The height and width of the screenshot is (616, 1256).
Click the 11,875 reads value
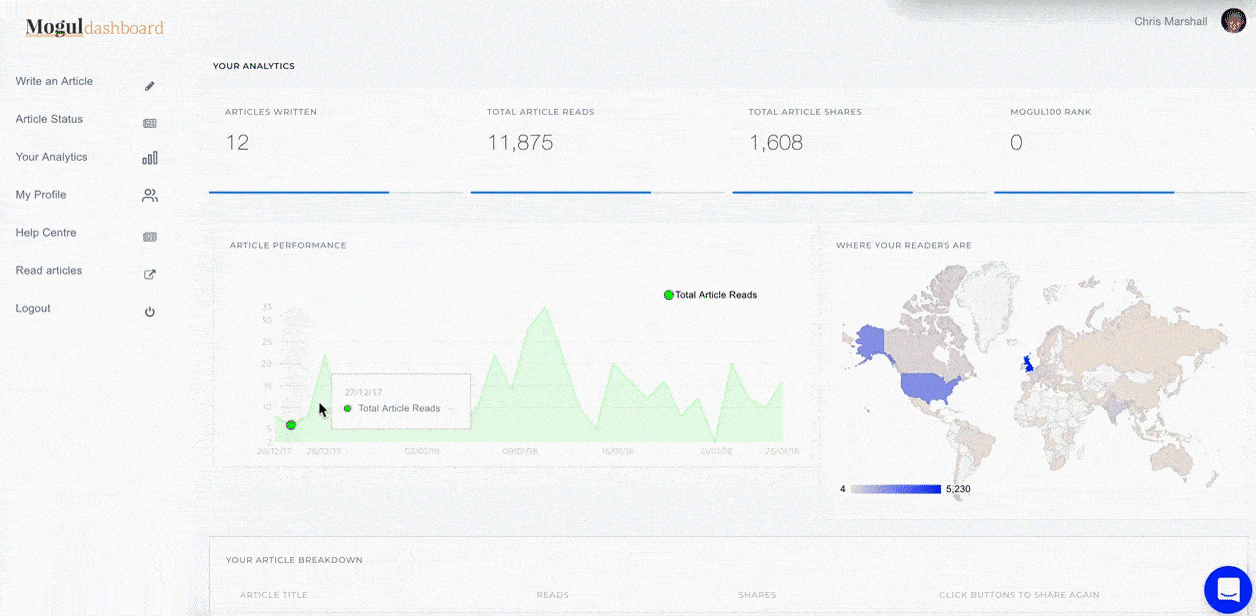520,143
